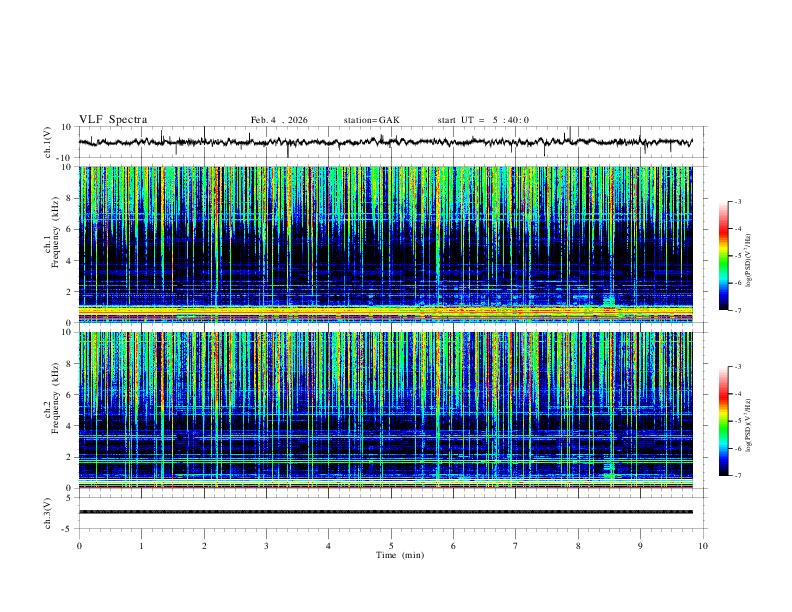Viewport: 792px width, 612px height.
Task: Click the "ch.3(V)" axis label
Action: 48,513
